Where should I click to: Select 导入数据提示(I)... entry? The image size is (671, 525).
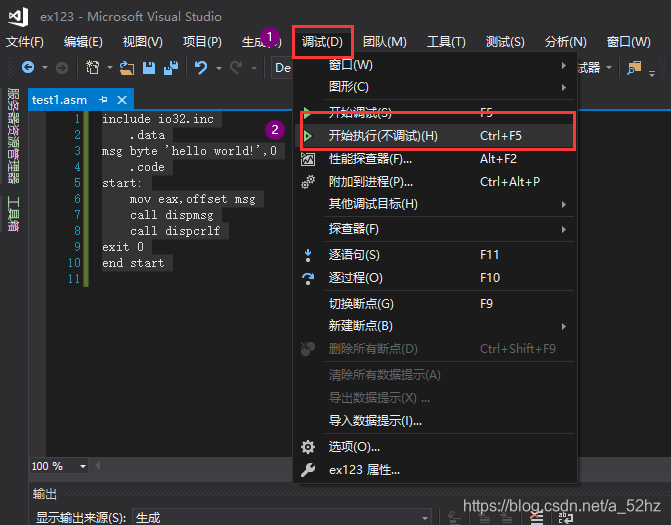[x=434, y=421]
